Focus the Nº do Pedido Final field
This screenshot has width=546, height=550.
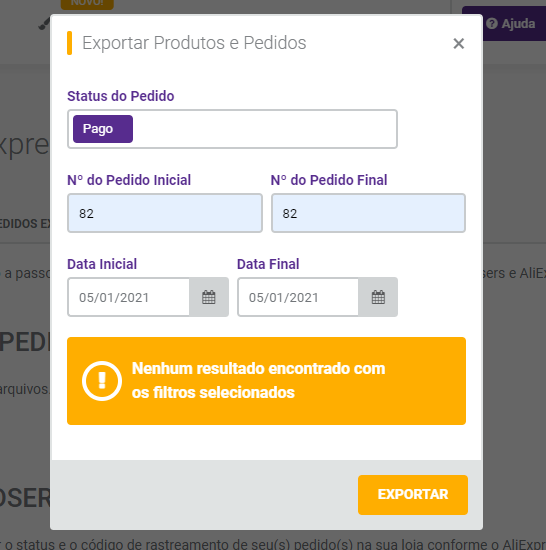tap(368, 213)
